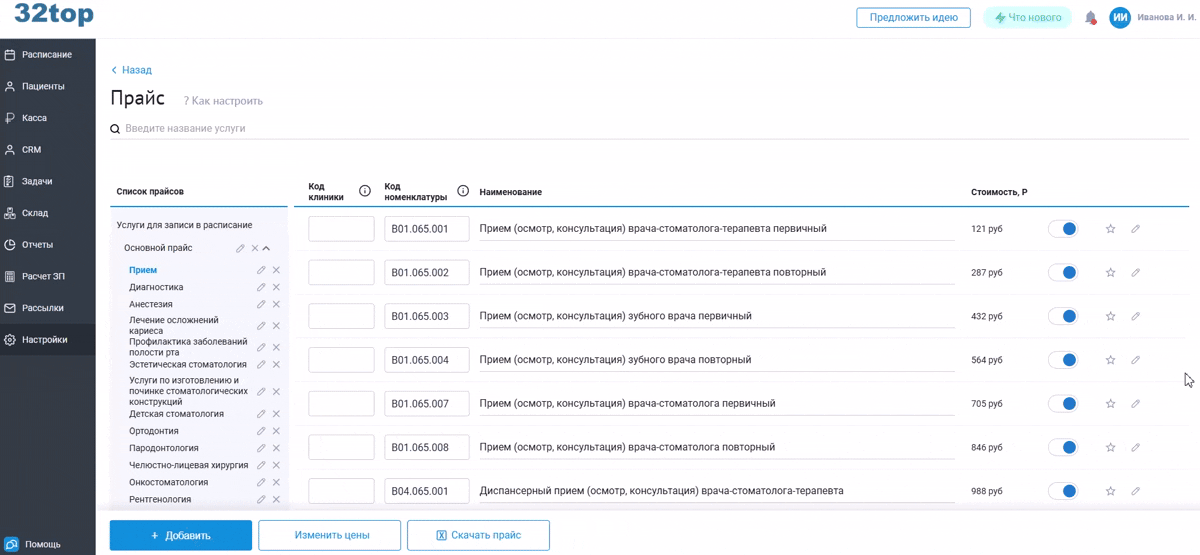Viewport: 1200px width, 555px height.
Task: Edit the B01.065.004 service row pencil
Action: coord(1135,360)
